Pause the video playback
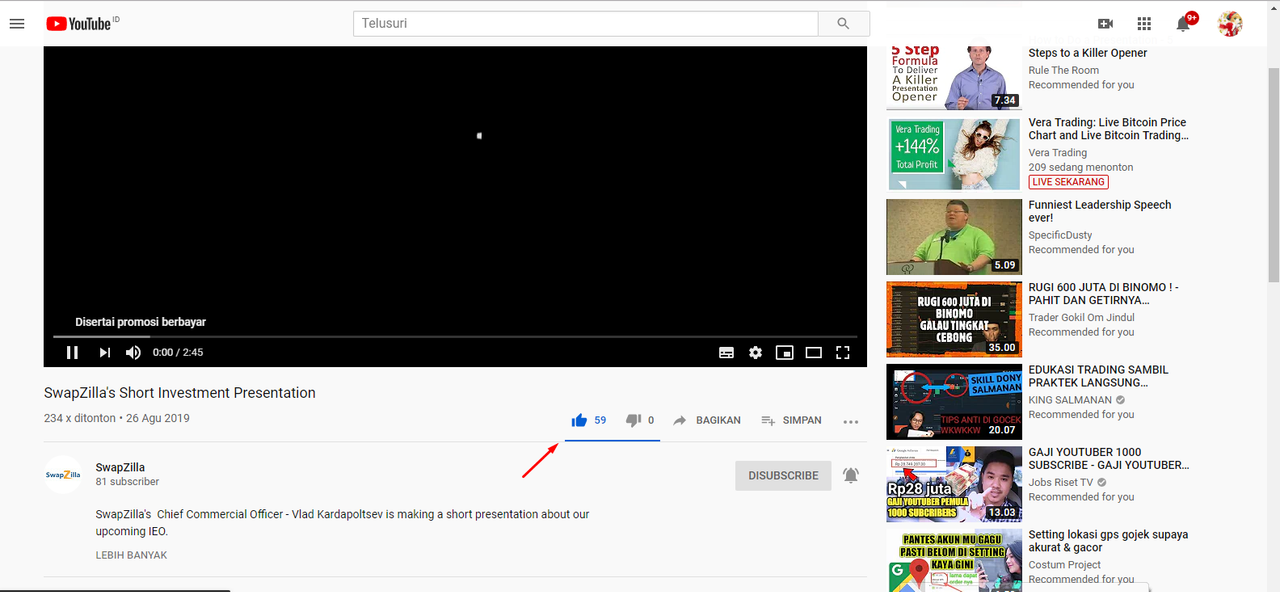Screen dimensions: 1280x592 click(72, 352)
